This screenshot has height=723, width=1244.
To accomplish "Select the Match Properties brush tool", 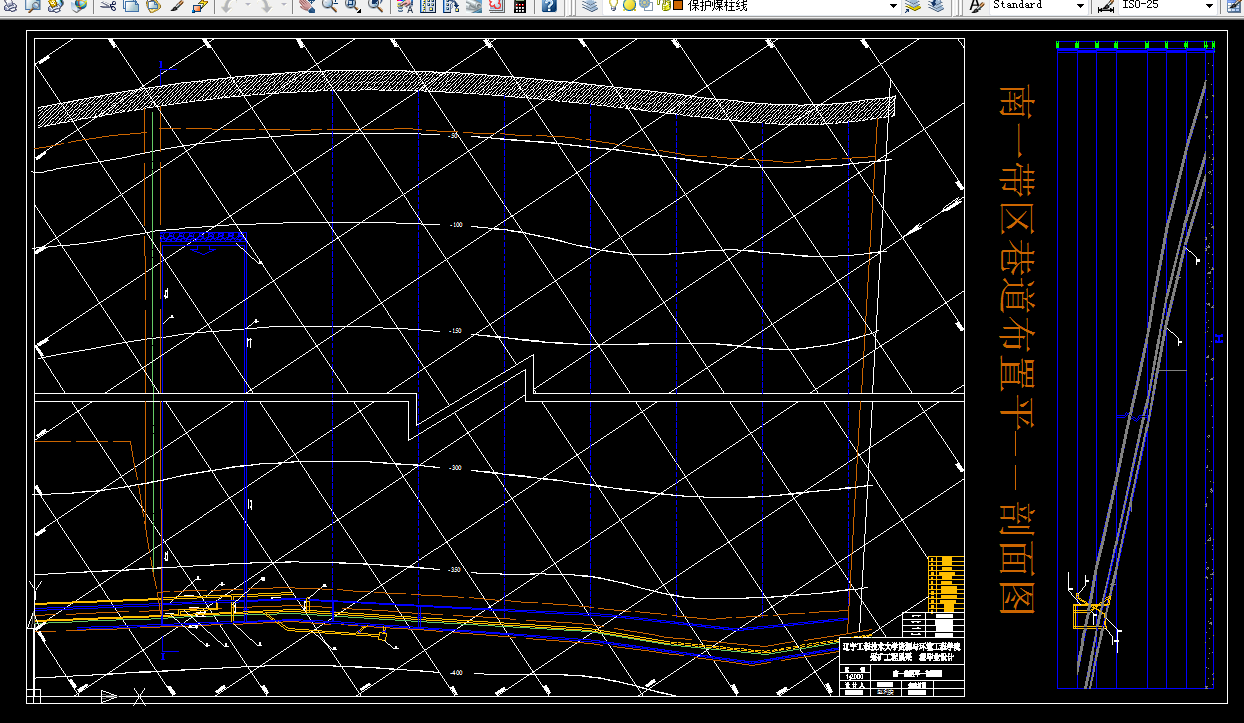I will click(177, 5).
